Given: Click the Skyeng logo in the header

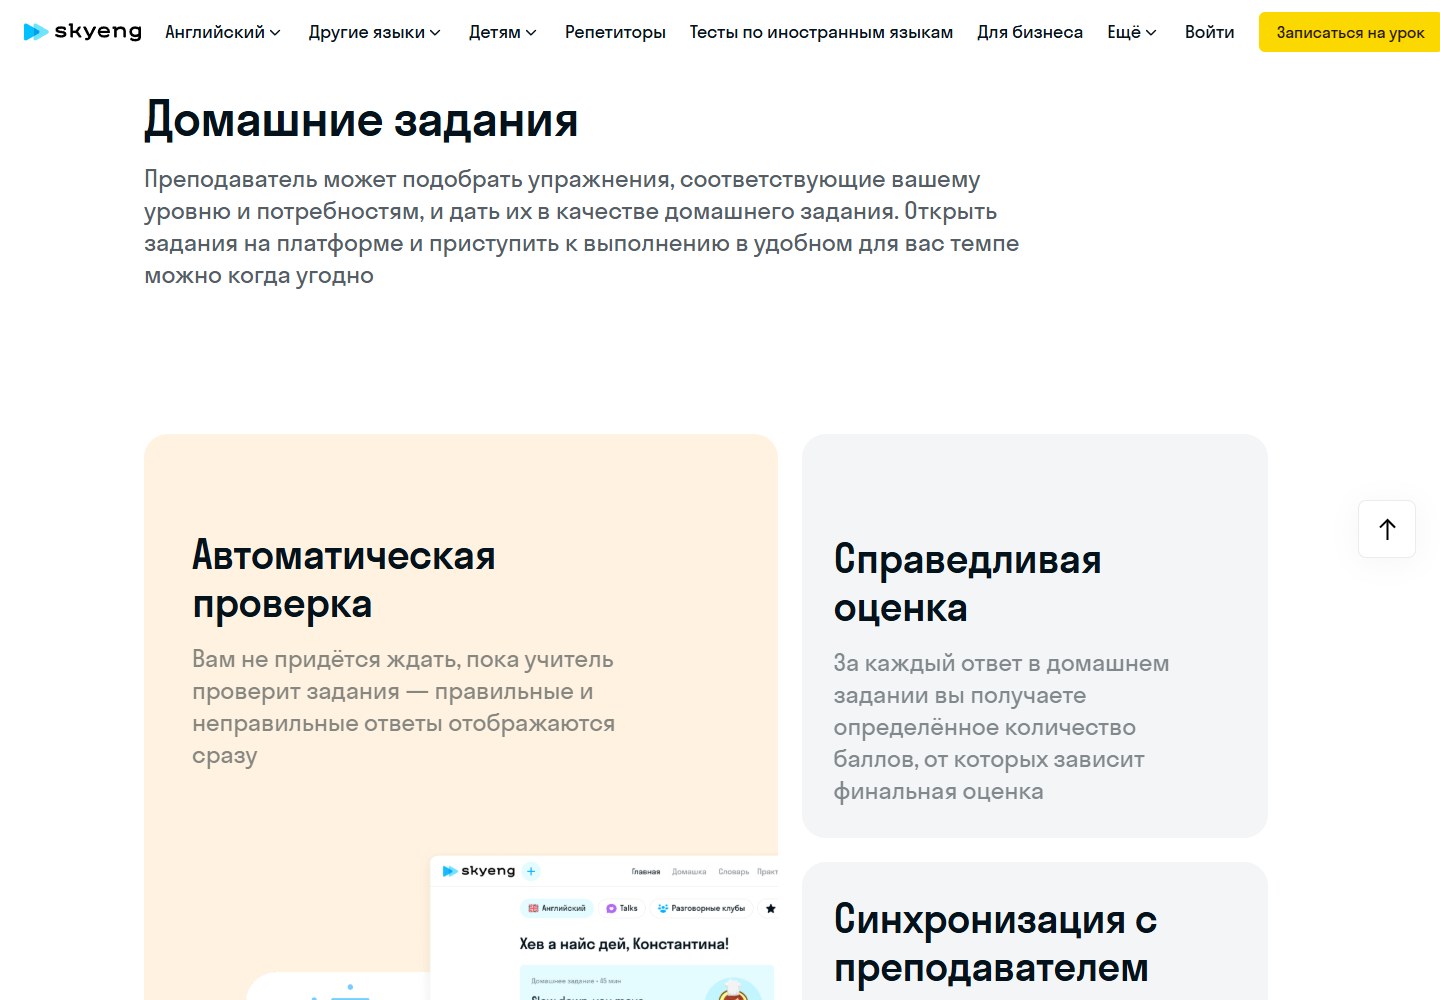Looking at the screenshot, I should 82,32.
